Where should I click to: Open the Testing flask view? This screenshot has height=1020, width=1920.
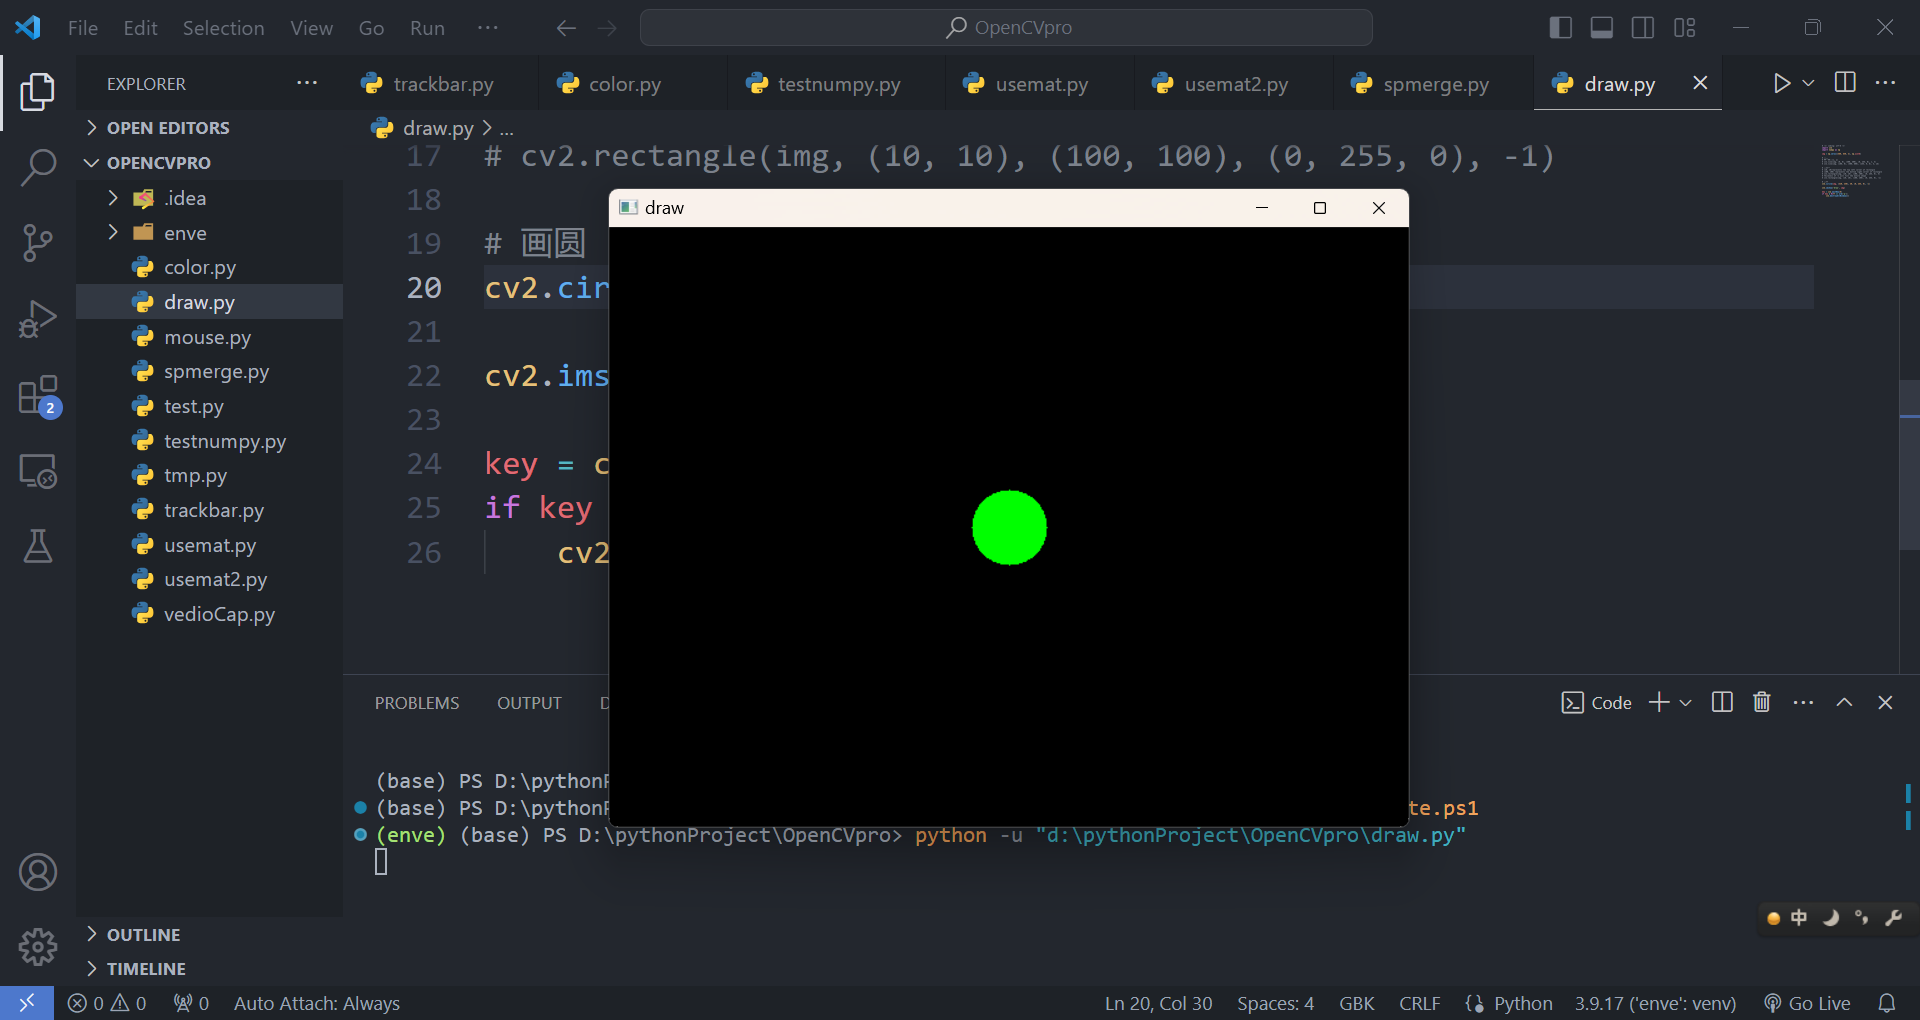37,546
